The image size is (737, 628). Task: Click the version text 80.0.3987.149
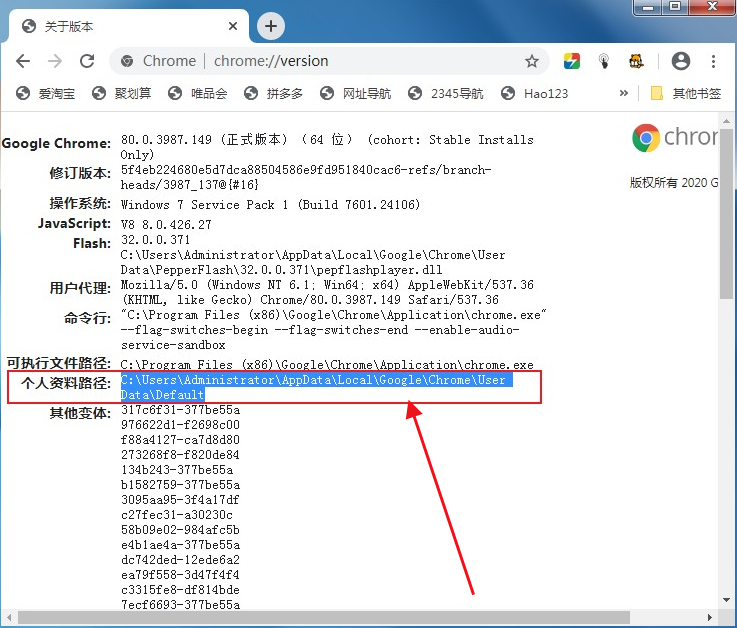(x=166, y=140)
